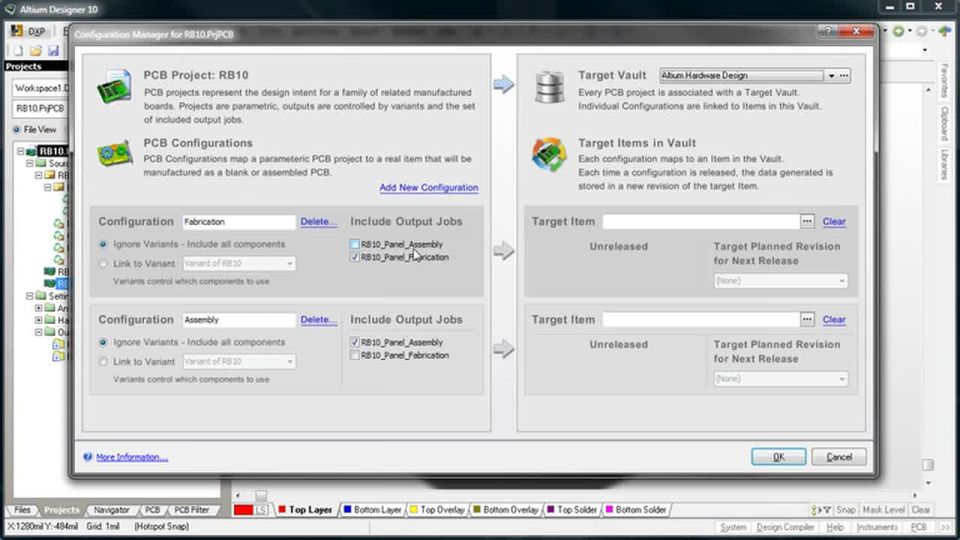Expand the folder node below Settings
The height and width of the screenshot is (540, 960).
tap(39, 308)
